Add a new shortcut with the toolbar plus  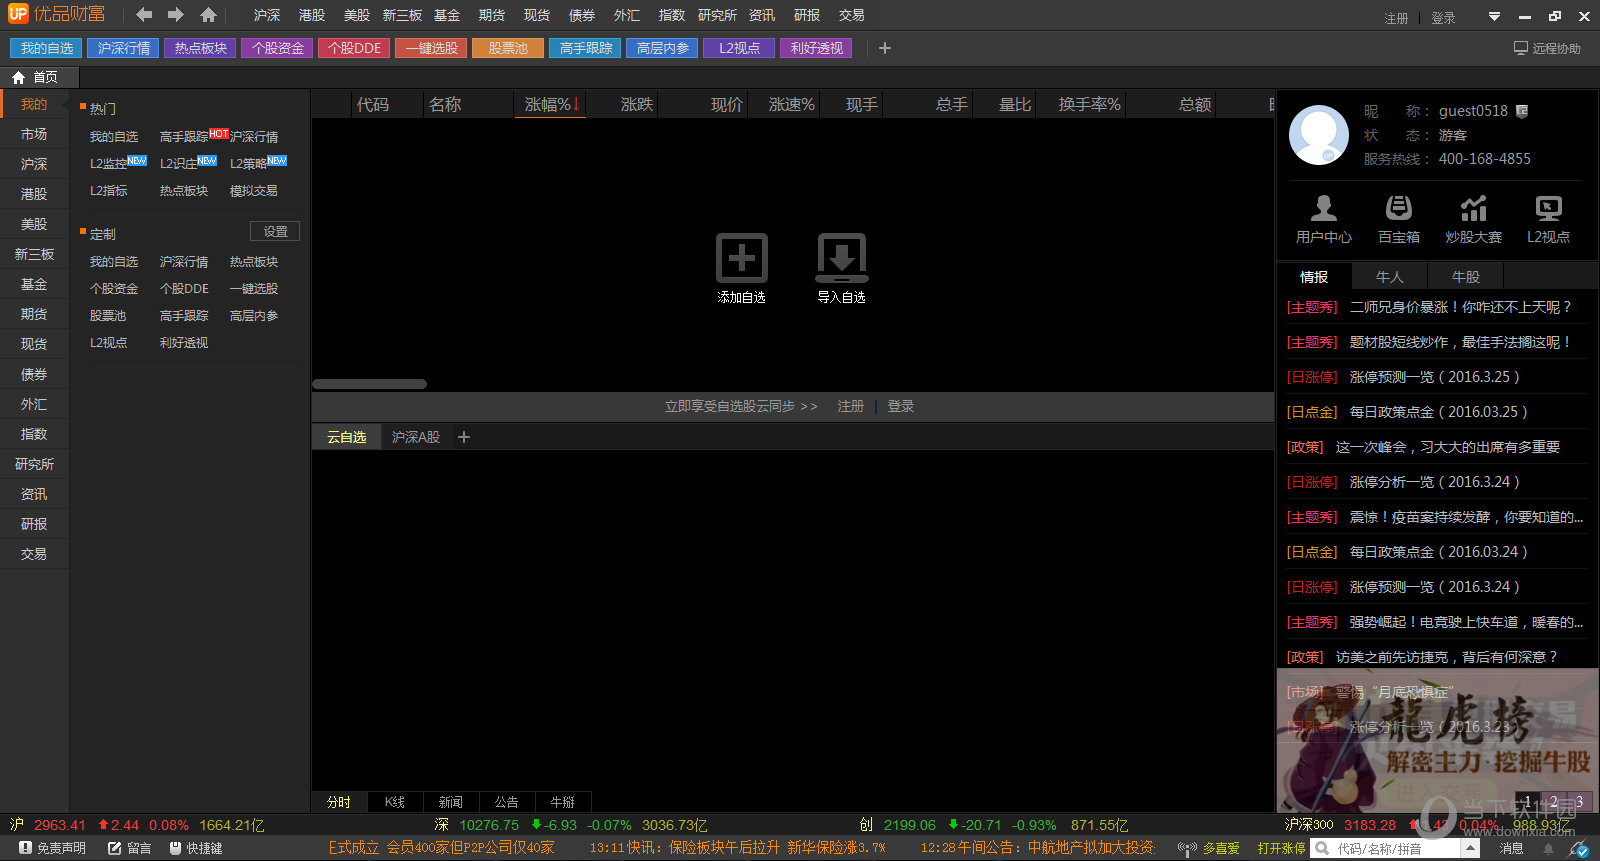884,48
